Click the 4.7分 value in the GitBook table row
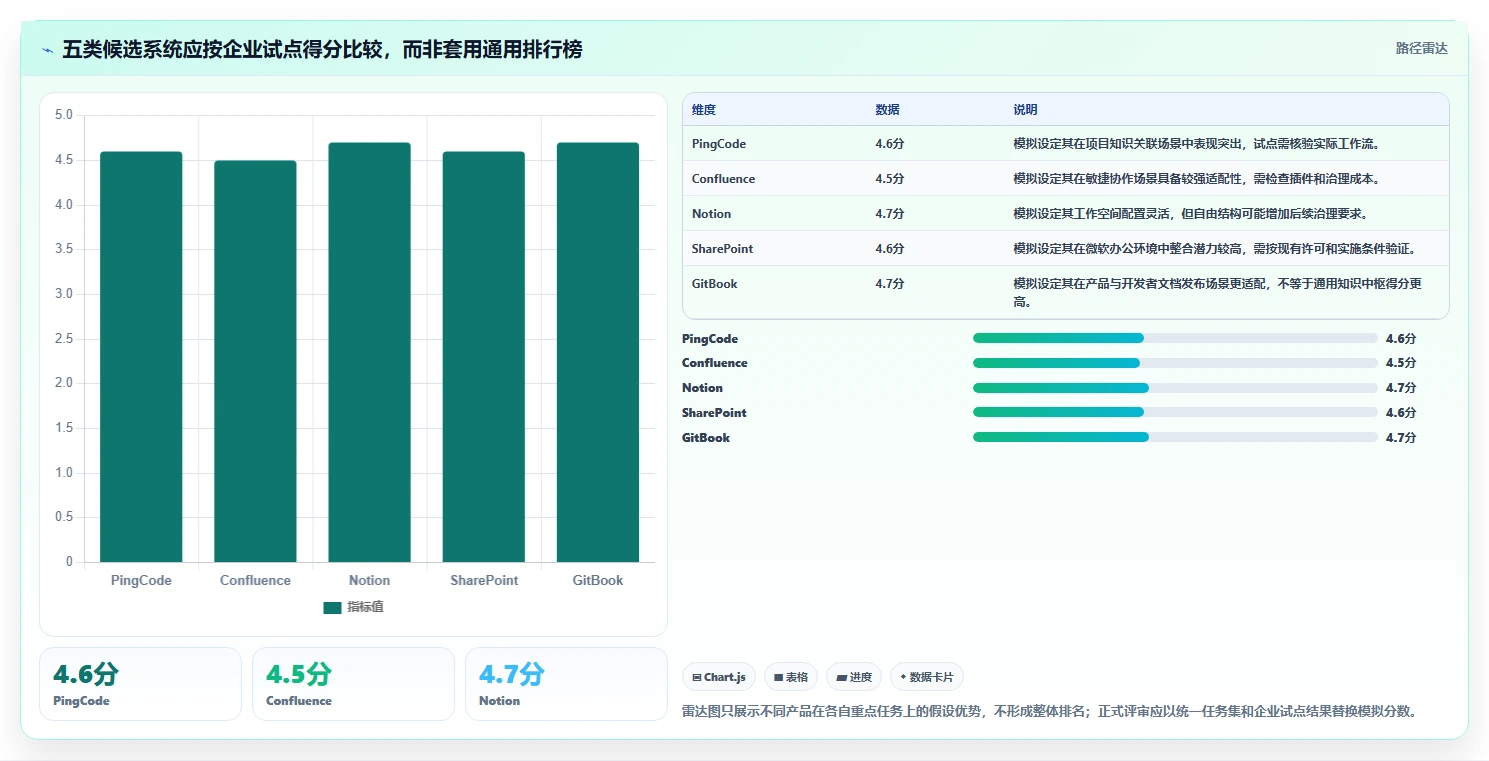This screenshot has height=761, width=1489. [x=889, y=284]
